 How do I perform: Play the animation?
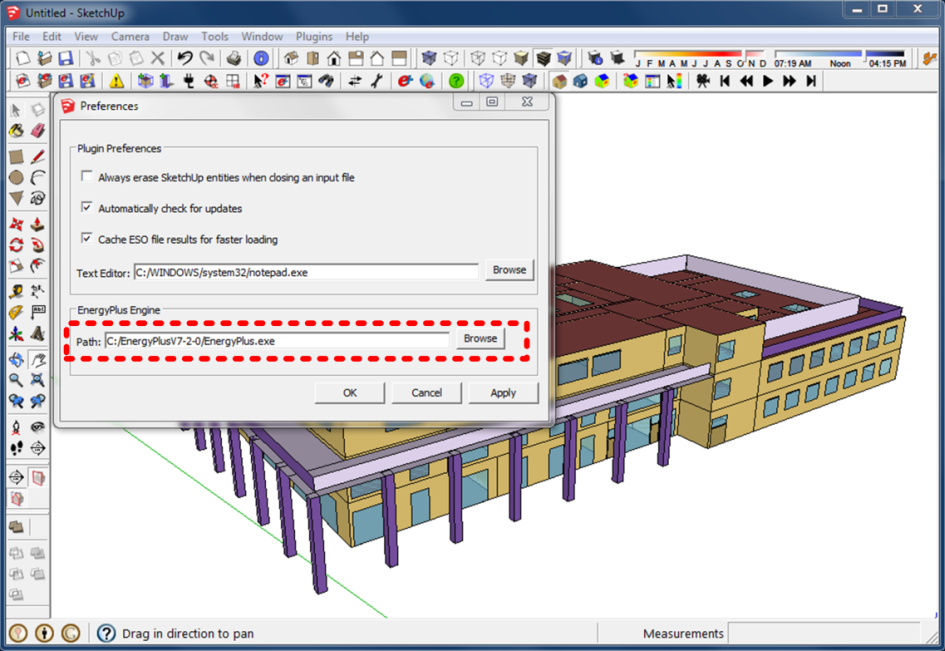pos(768,81)
